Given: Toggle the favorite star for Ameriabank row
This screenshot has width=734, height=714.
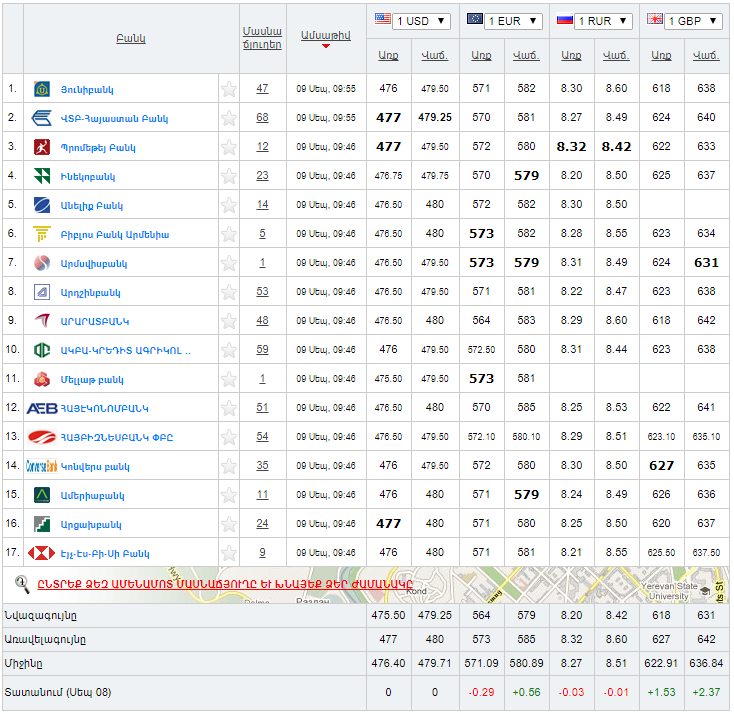Looking at the screenshot, I should point(229,495).
